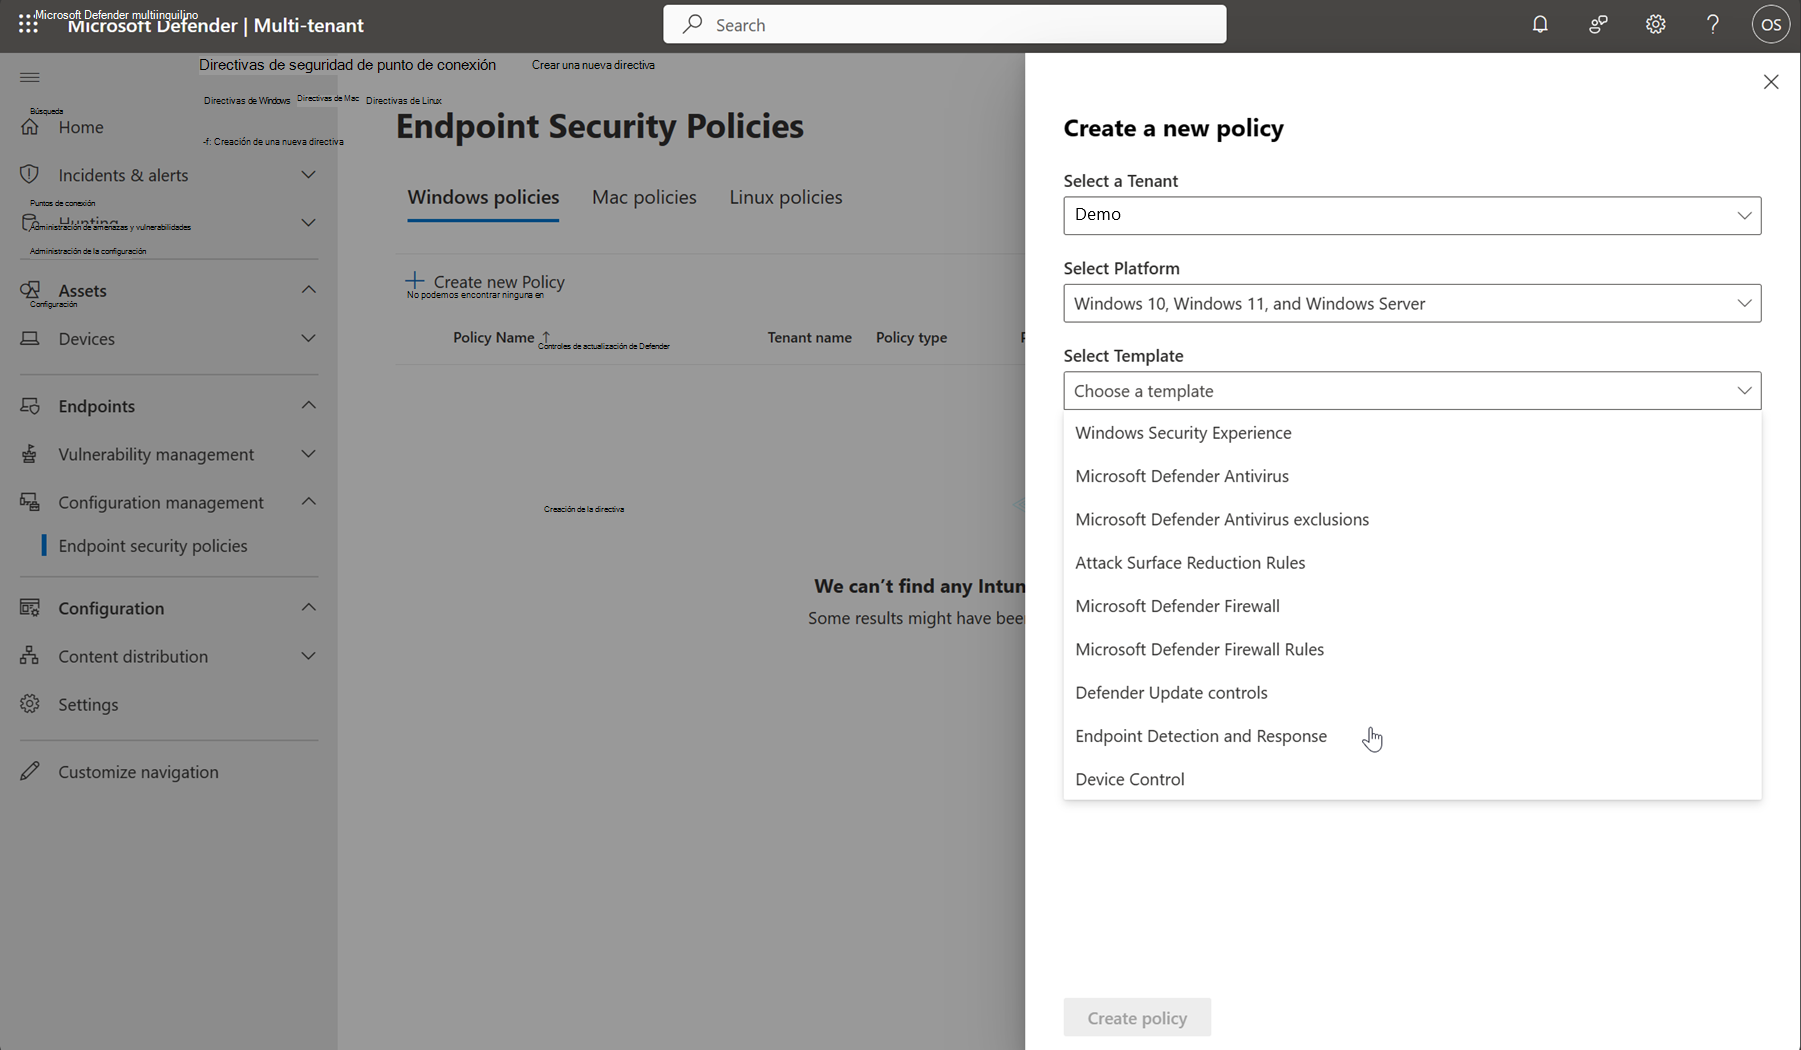Open the OS account avatar
The height and width of the screenshot is (1050, 1801).
[x=1770, y=25]
